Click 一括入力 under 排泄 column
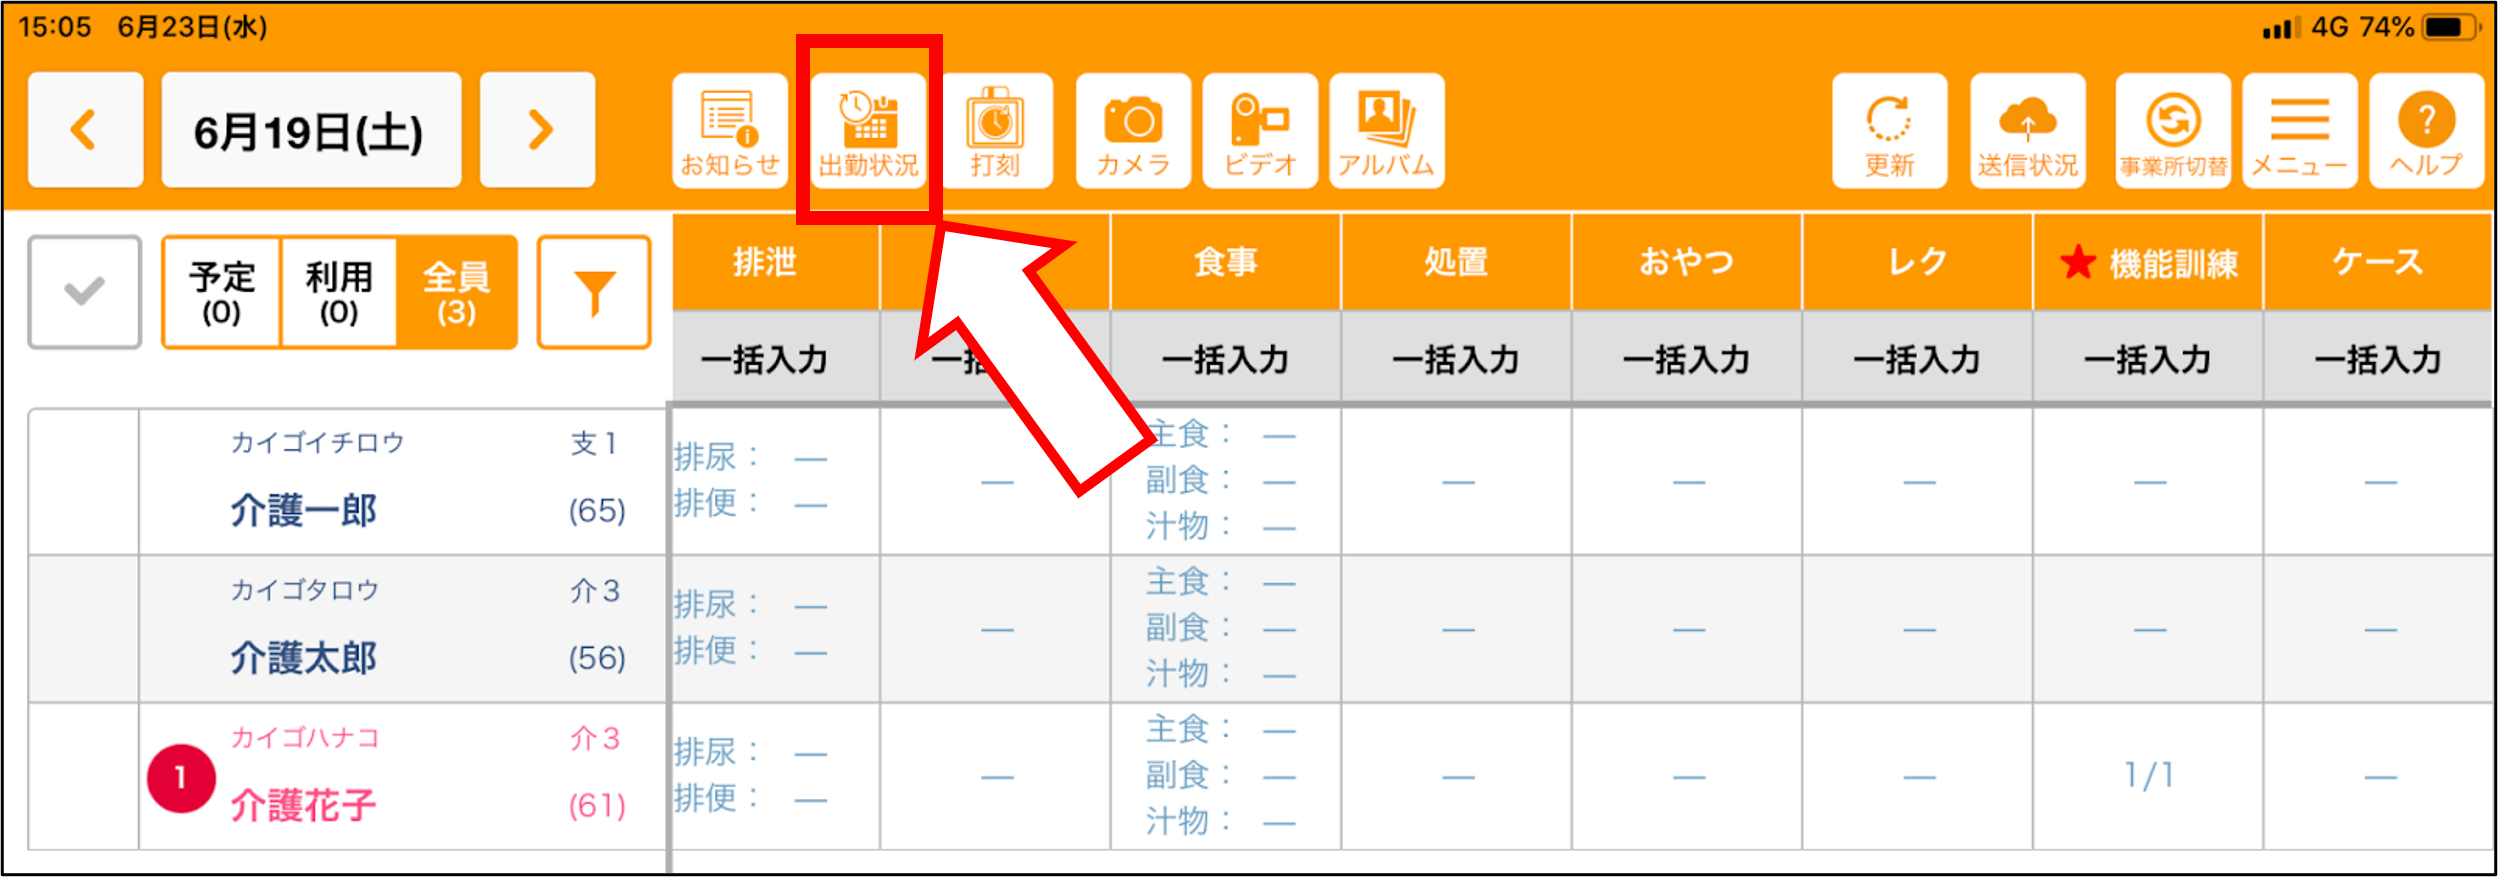 click(x=765, y=359)
